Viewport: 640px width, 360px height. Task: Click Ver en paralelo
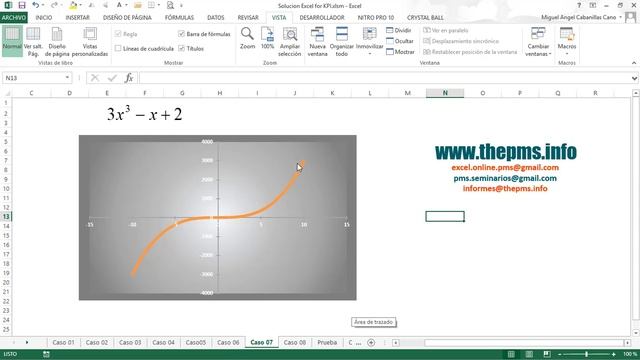(x=446, y=30)
